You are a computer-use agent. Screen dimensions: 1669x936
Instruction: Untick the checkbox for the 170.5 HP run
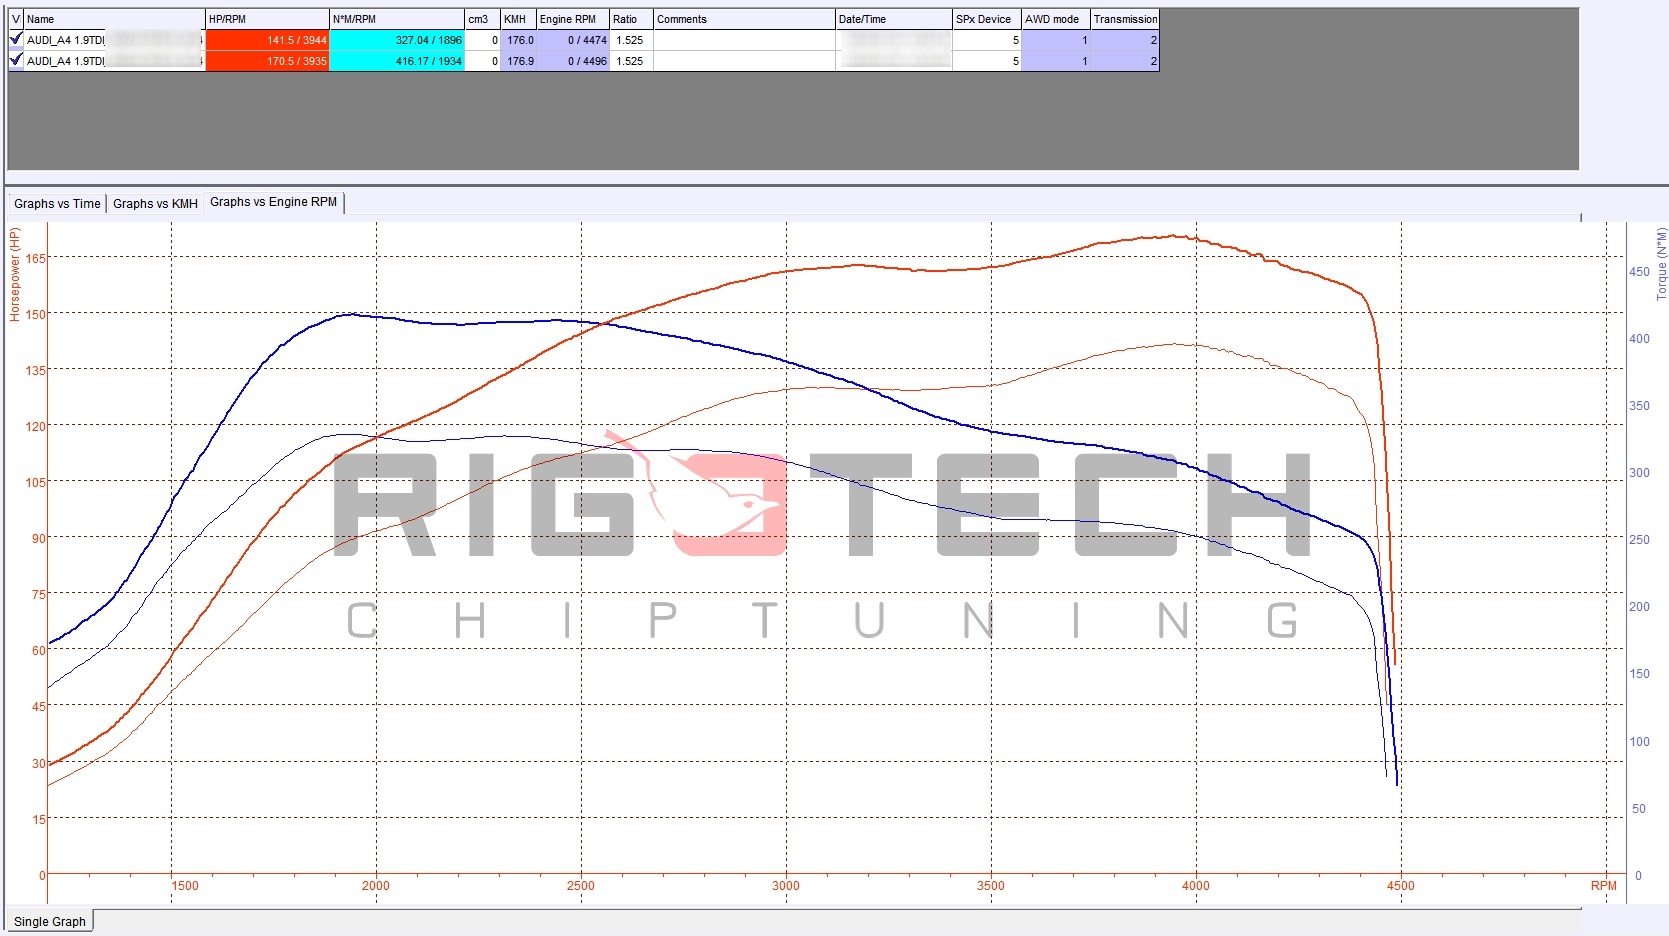tap(16, 60)
